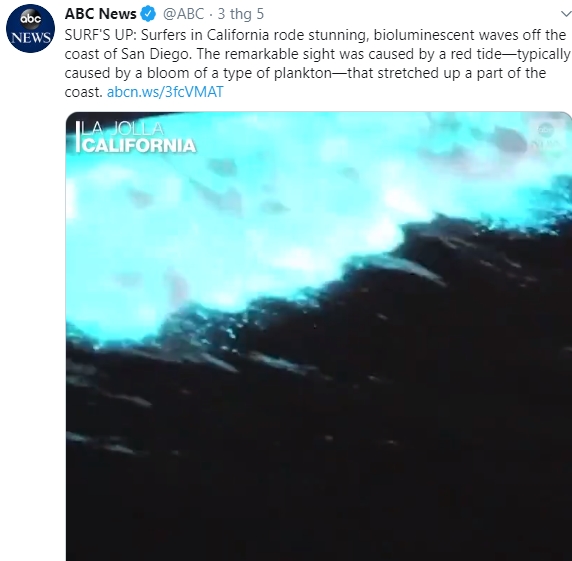This screenshot has height=561, width=572.
Task: Open the @ABC handle profile
Action: pos(183,14)
